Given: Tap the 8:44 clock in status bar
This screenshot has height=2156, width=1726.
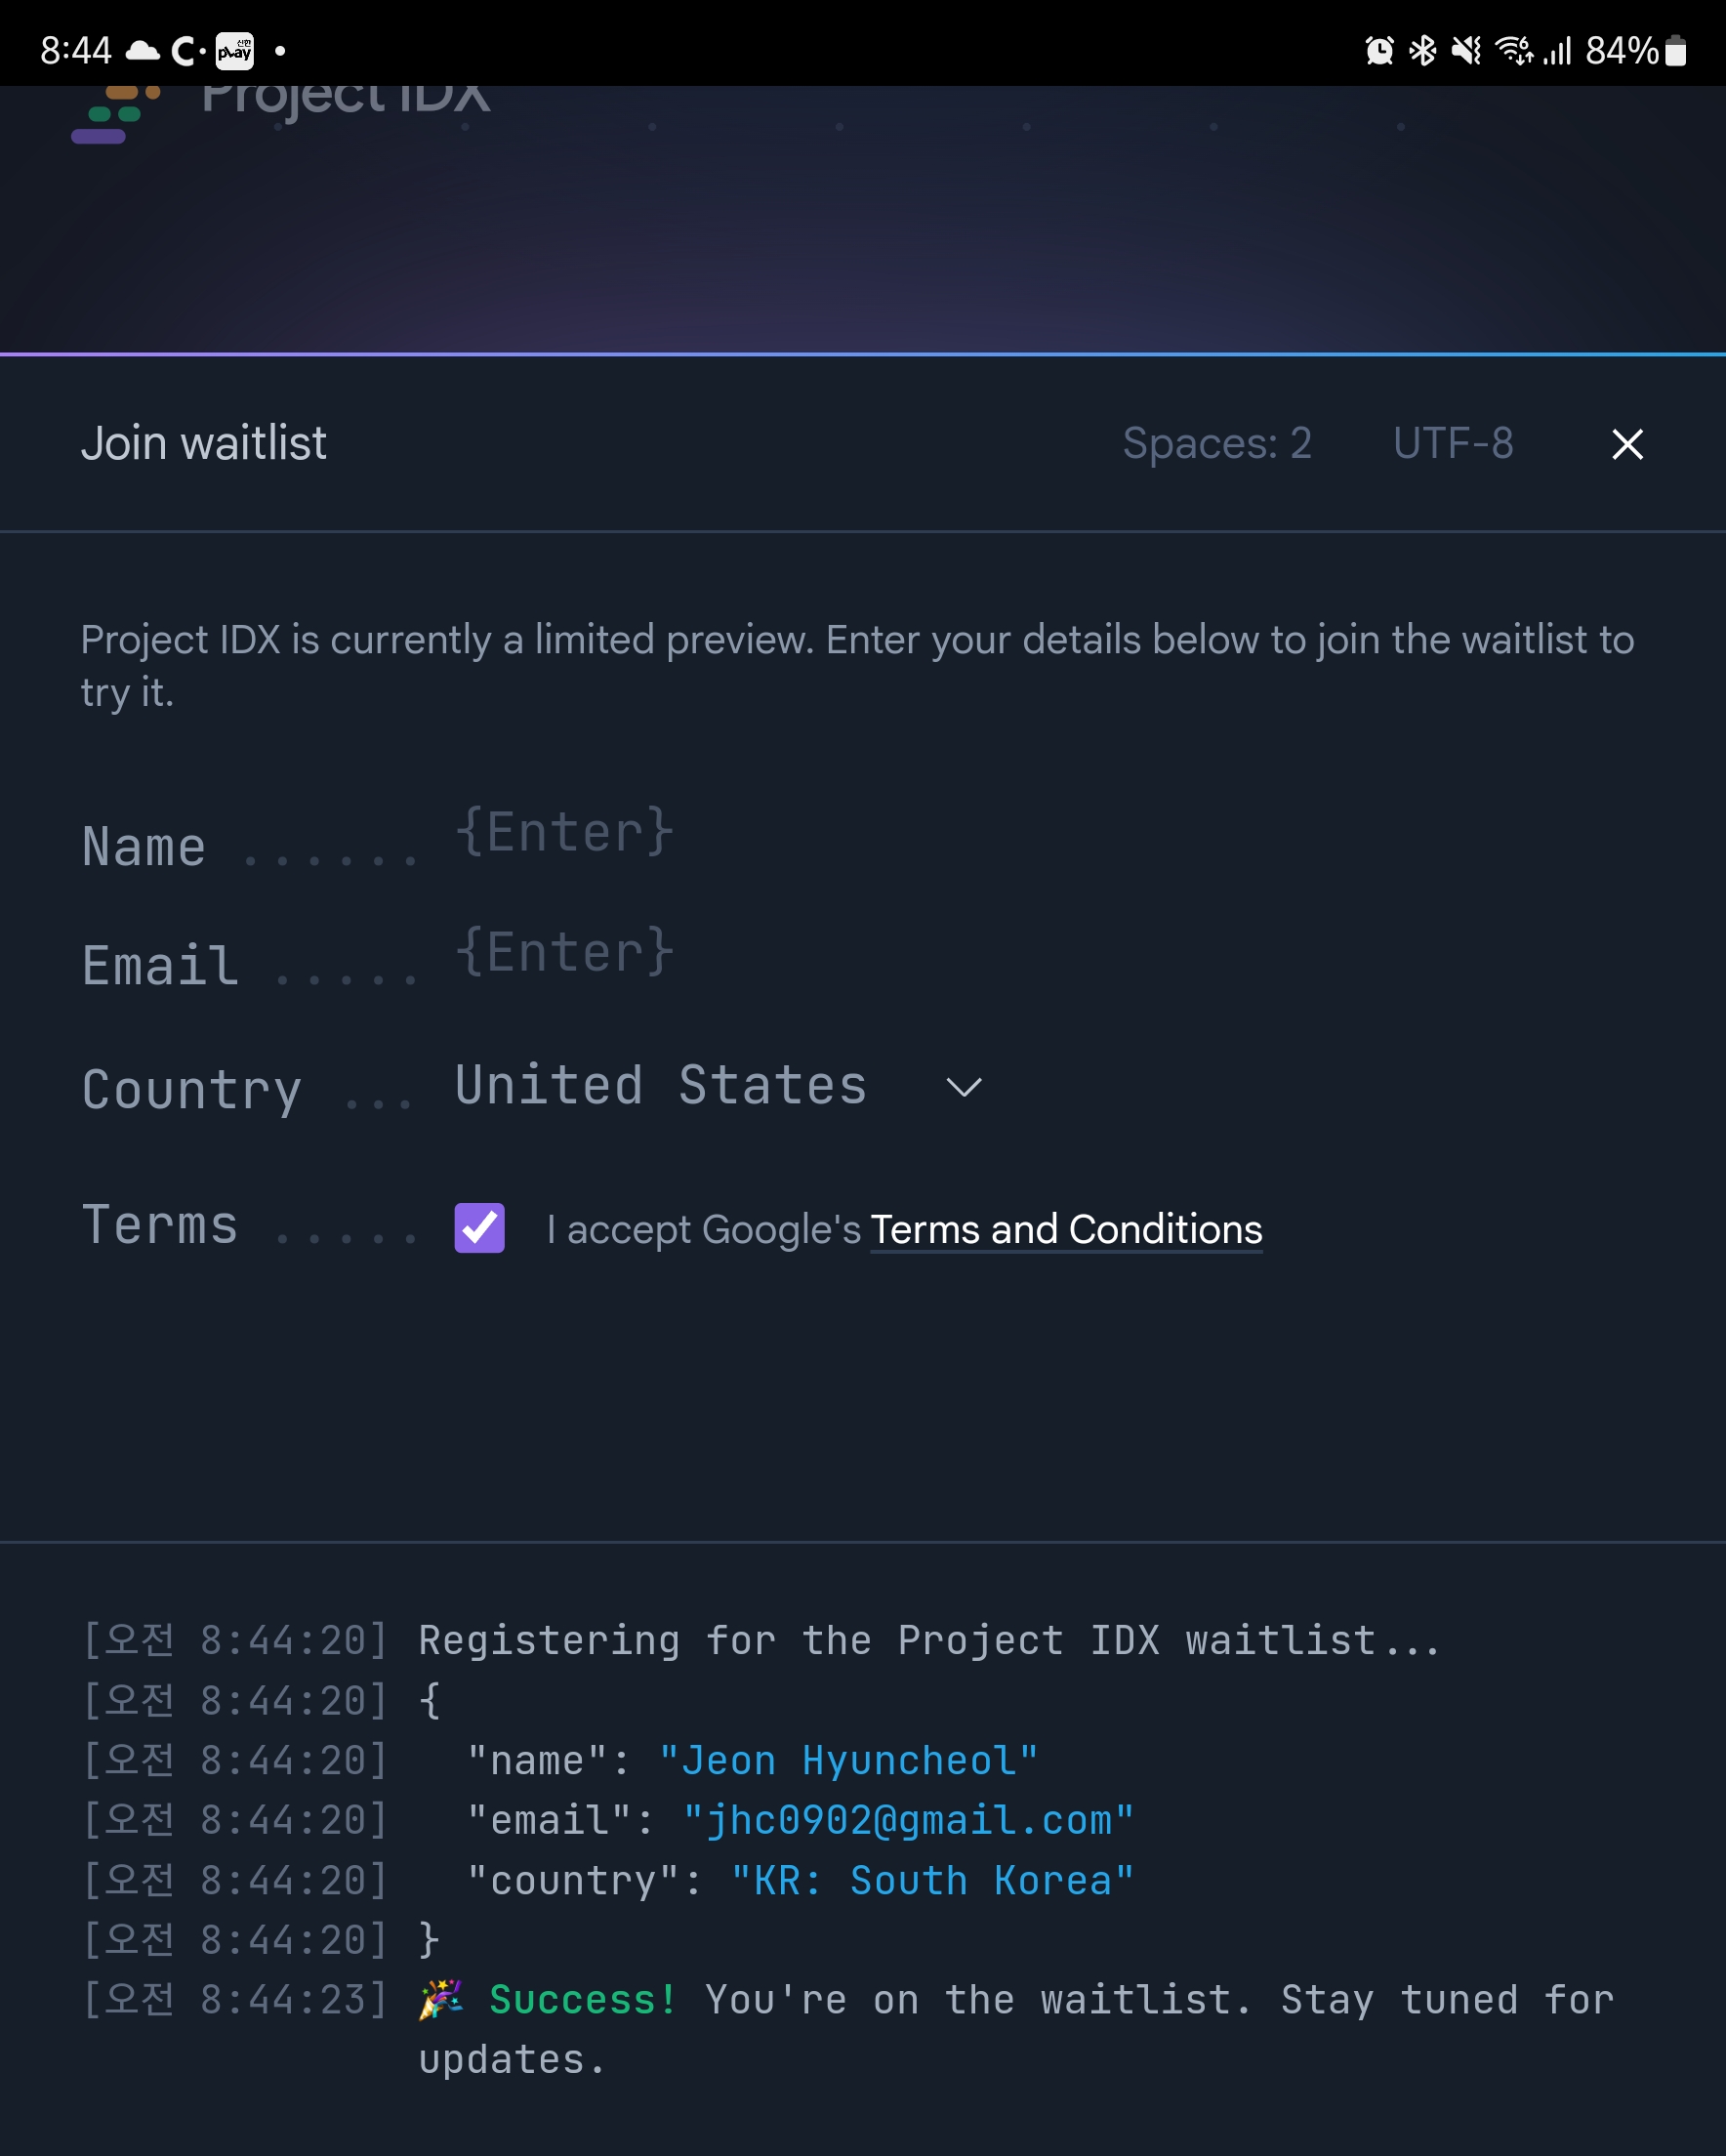Looking at the screenshot, I should [76, 50].
